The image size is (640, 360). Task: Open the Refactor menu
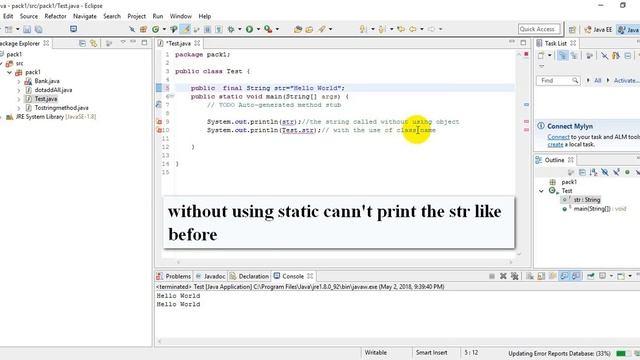[x=55, y=16]
